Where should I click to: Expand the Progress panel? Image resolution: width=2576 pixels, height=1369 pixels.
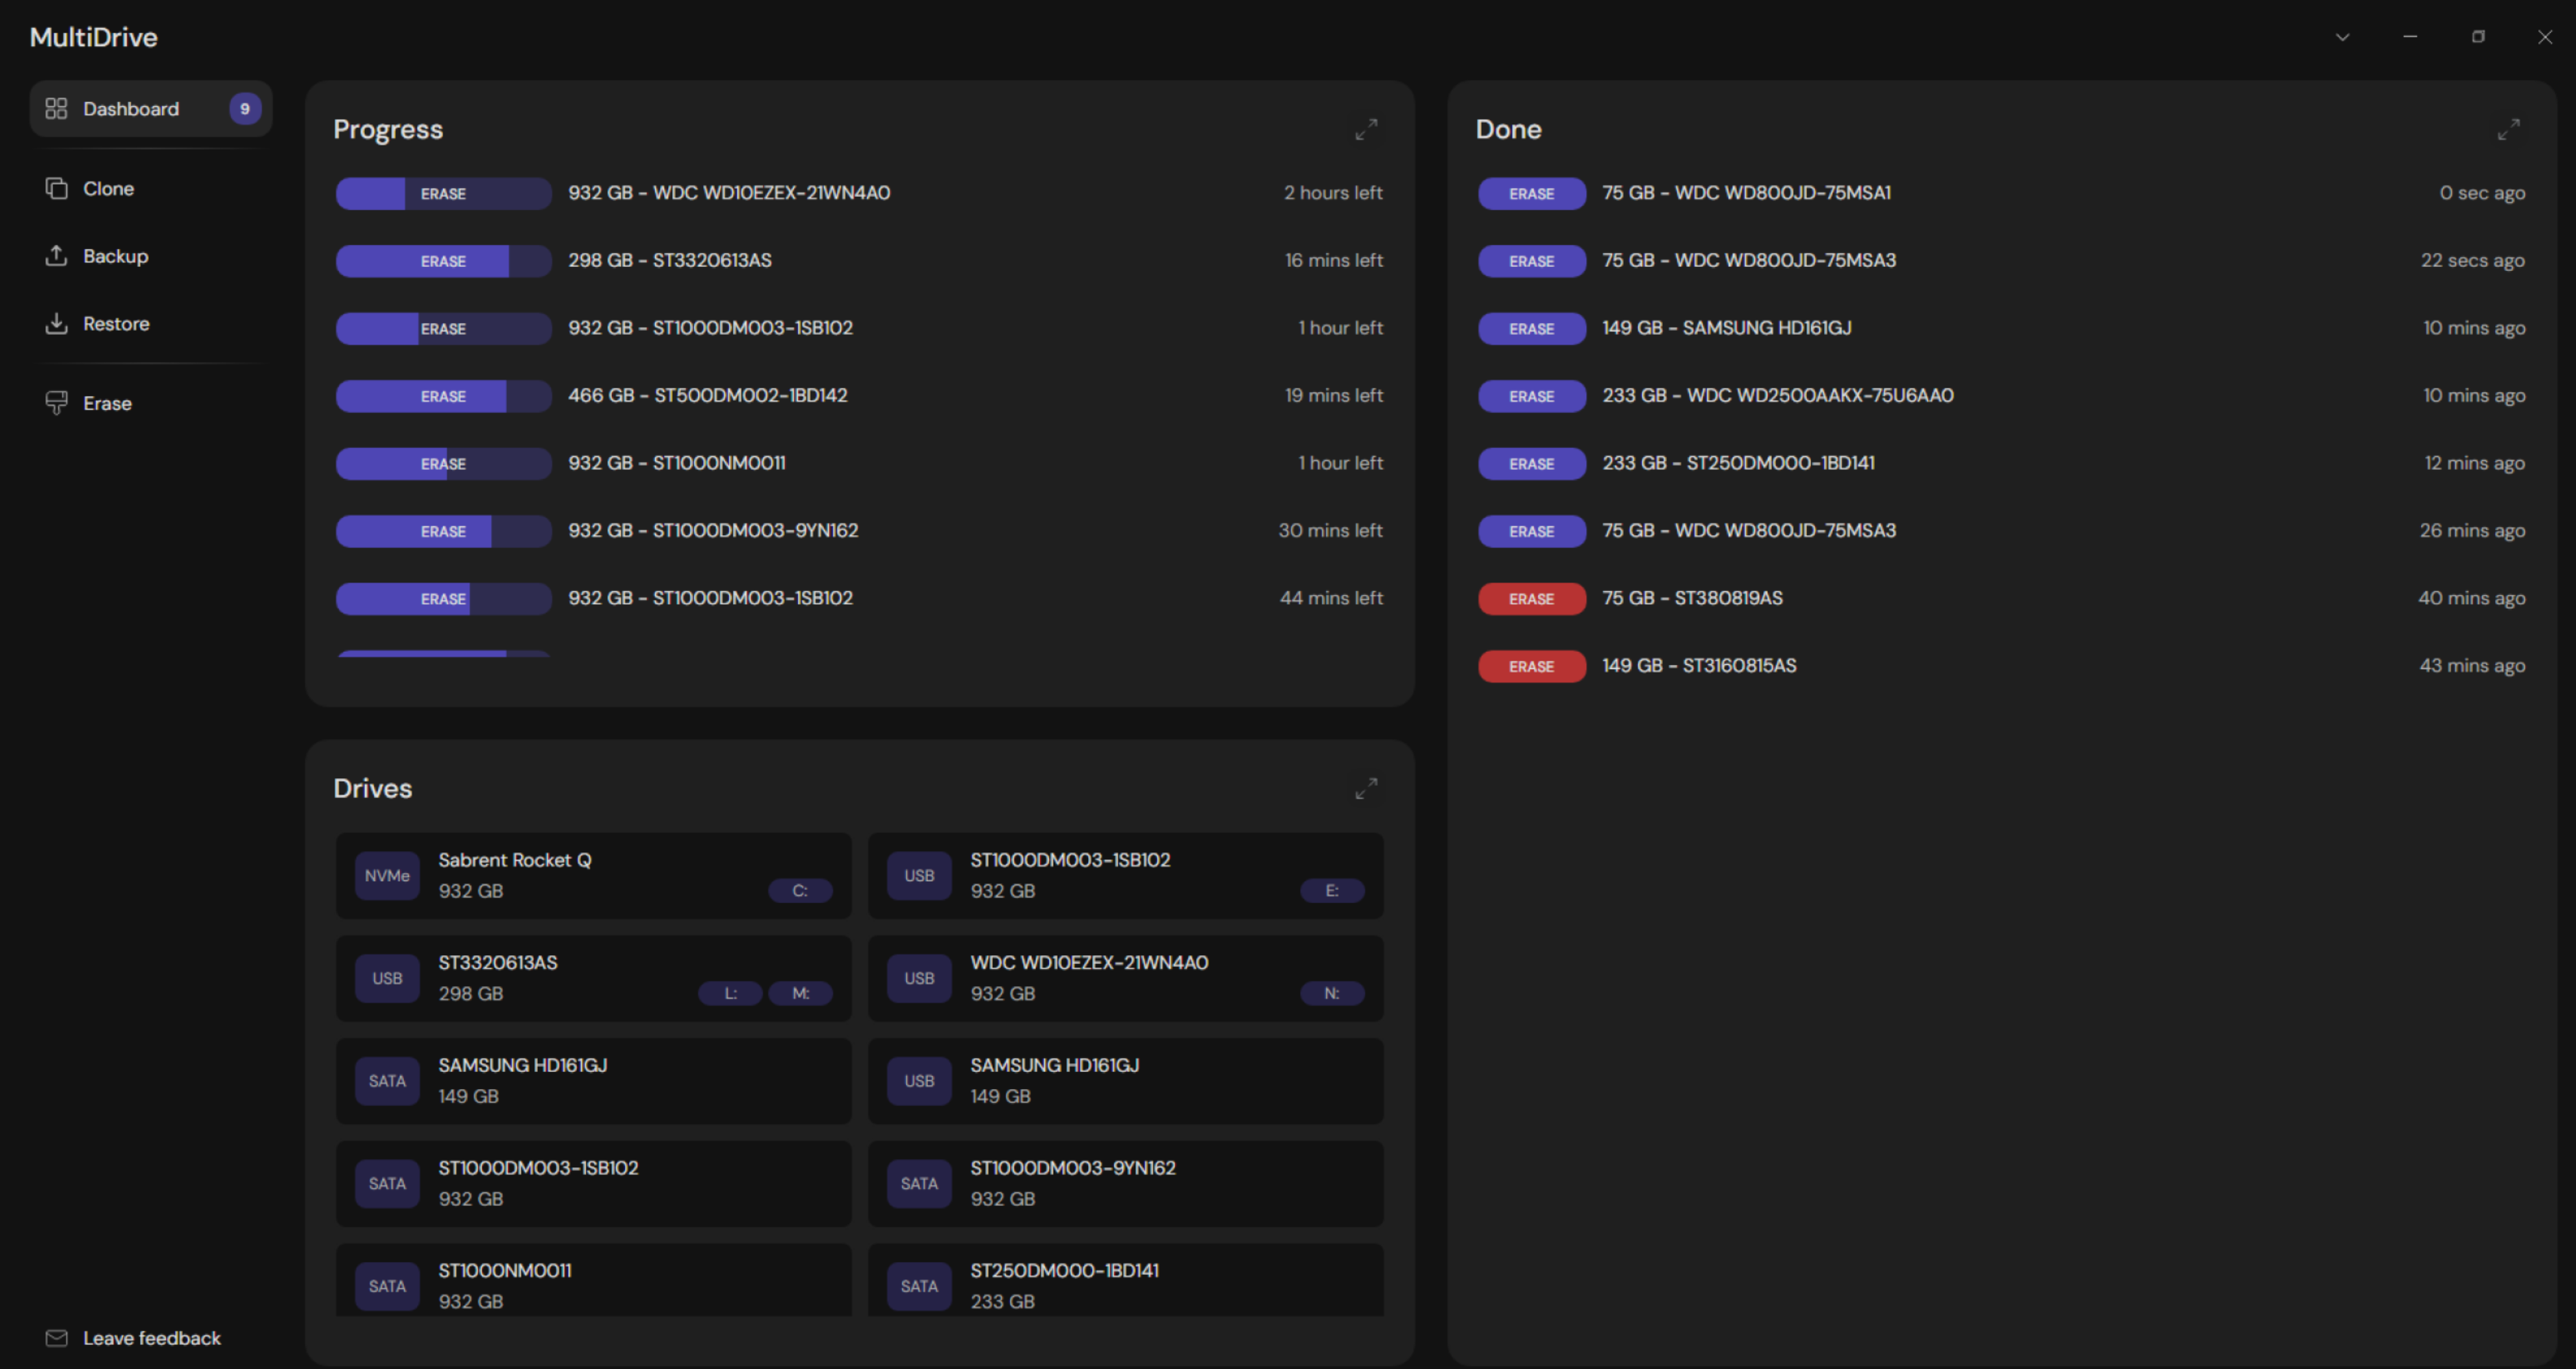coord(1366,129)
